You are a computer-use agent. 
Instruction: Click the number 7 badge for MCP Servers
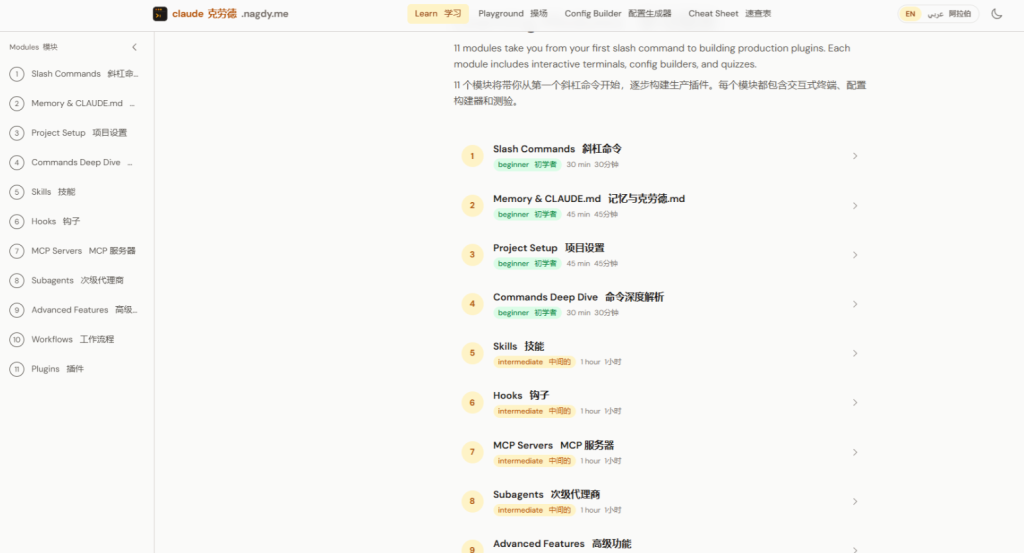click(473, 452)
